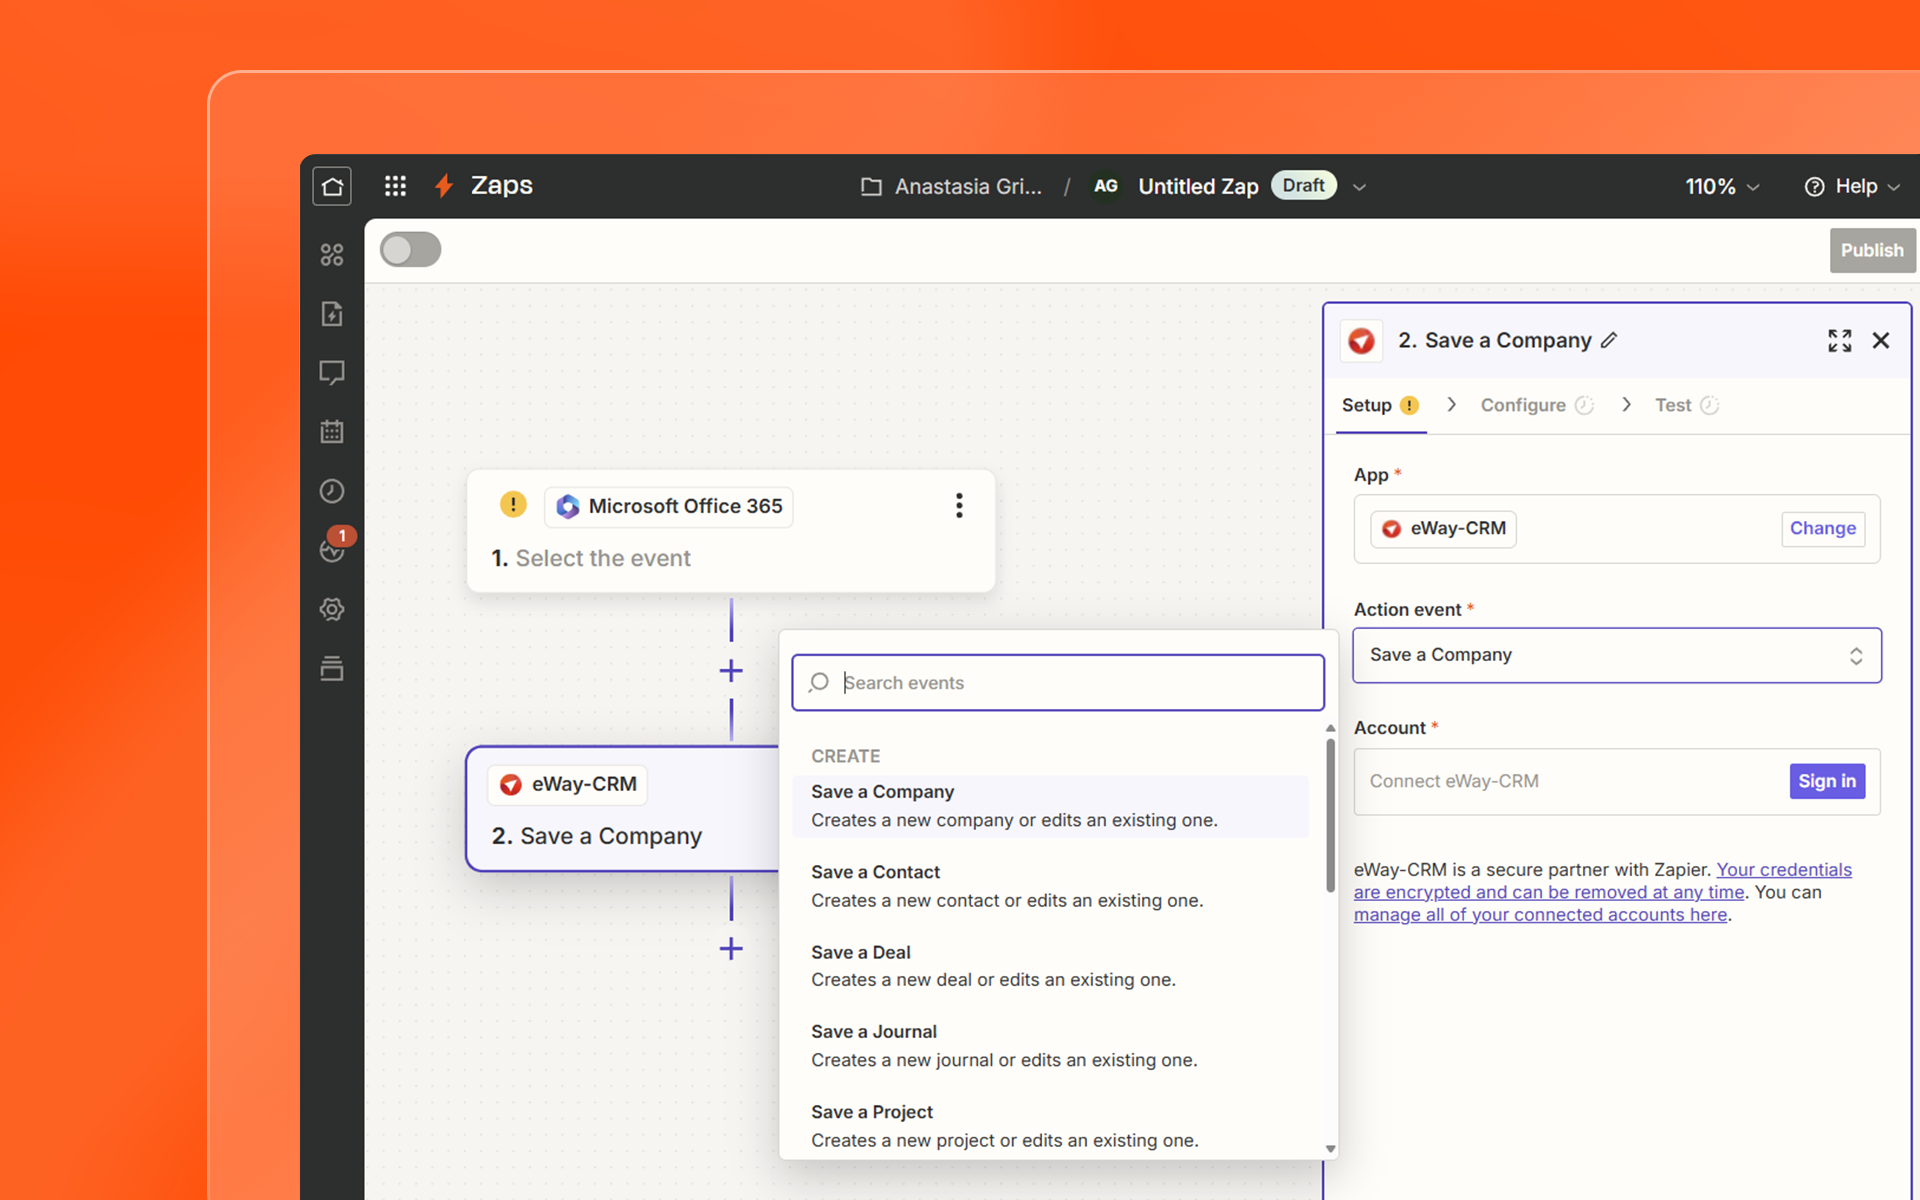This screenshot has width=1920, height=1200.
Task: Click the Draft status badge
Action: click(x=1303, y=185)
